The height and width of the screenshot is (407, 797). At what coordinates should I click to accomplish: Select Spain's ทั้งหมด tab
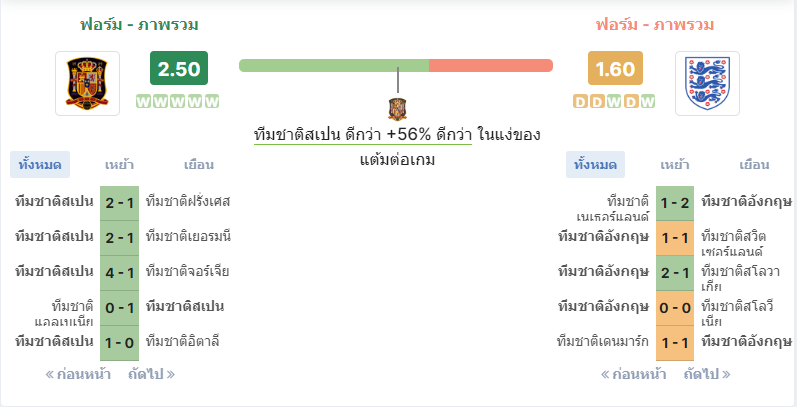coord(40,165)
